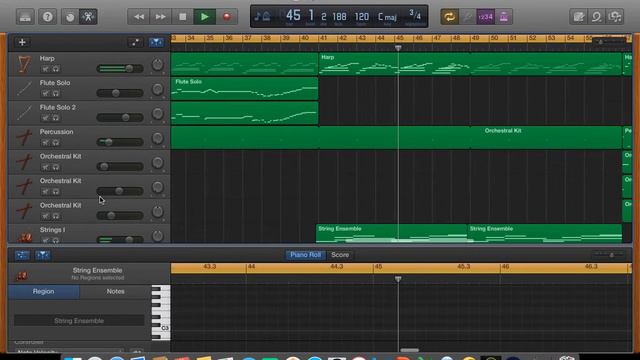The width and height of the screenshot is (640, 360).
Task: Click the Stop transport button
Action: point(182,17)
